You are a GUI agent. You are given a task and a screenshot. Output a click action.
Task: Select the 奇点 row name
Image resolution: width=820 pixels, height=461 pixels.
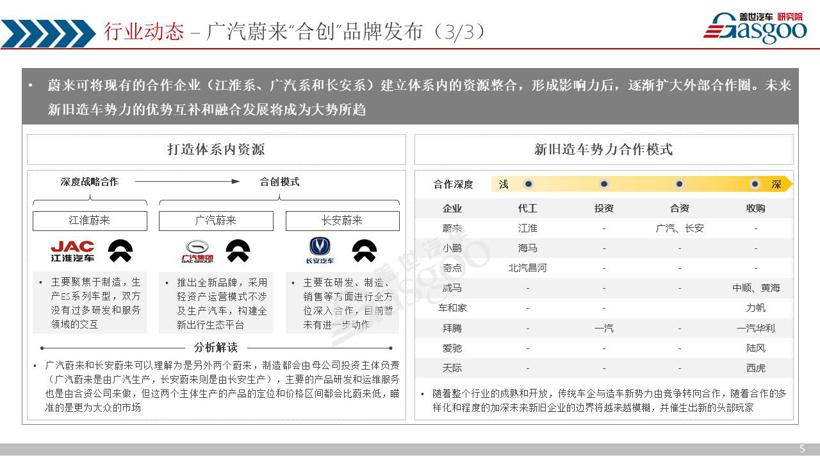[x=452, y=268]
